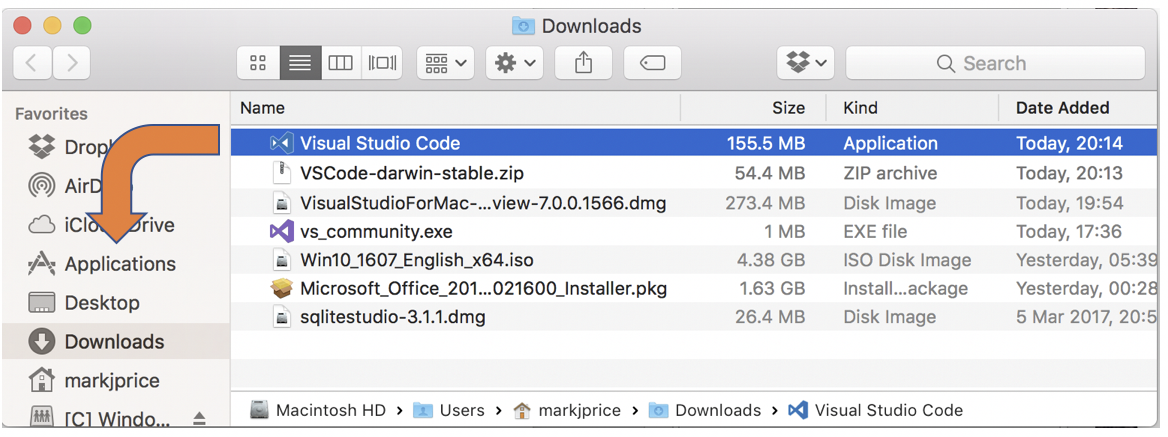This screenshot has height=437, width=1168.
Task: Click the vs_community.exe purple icon
Action: [281, 232]
